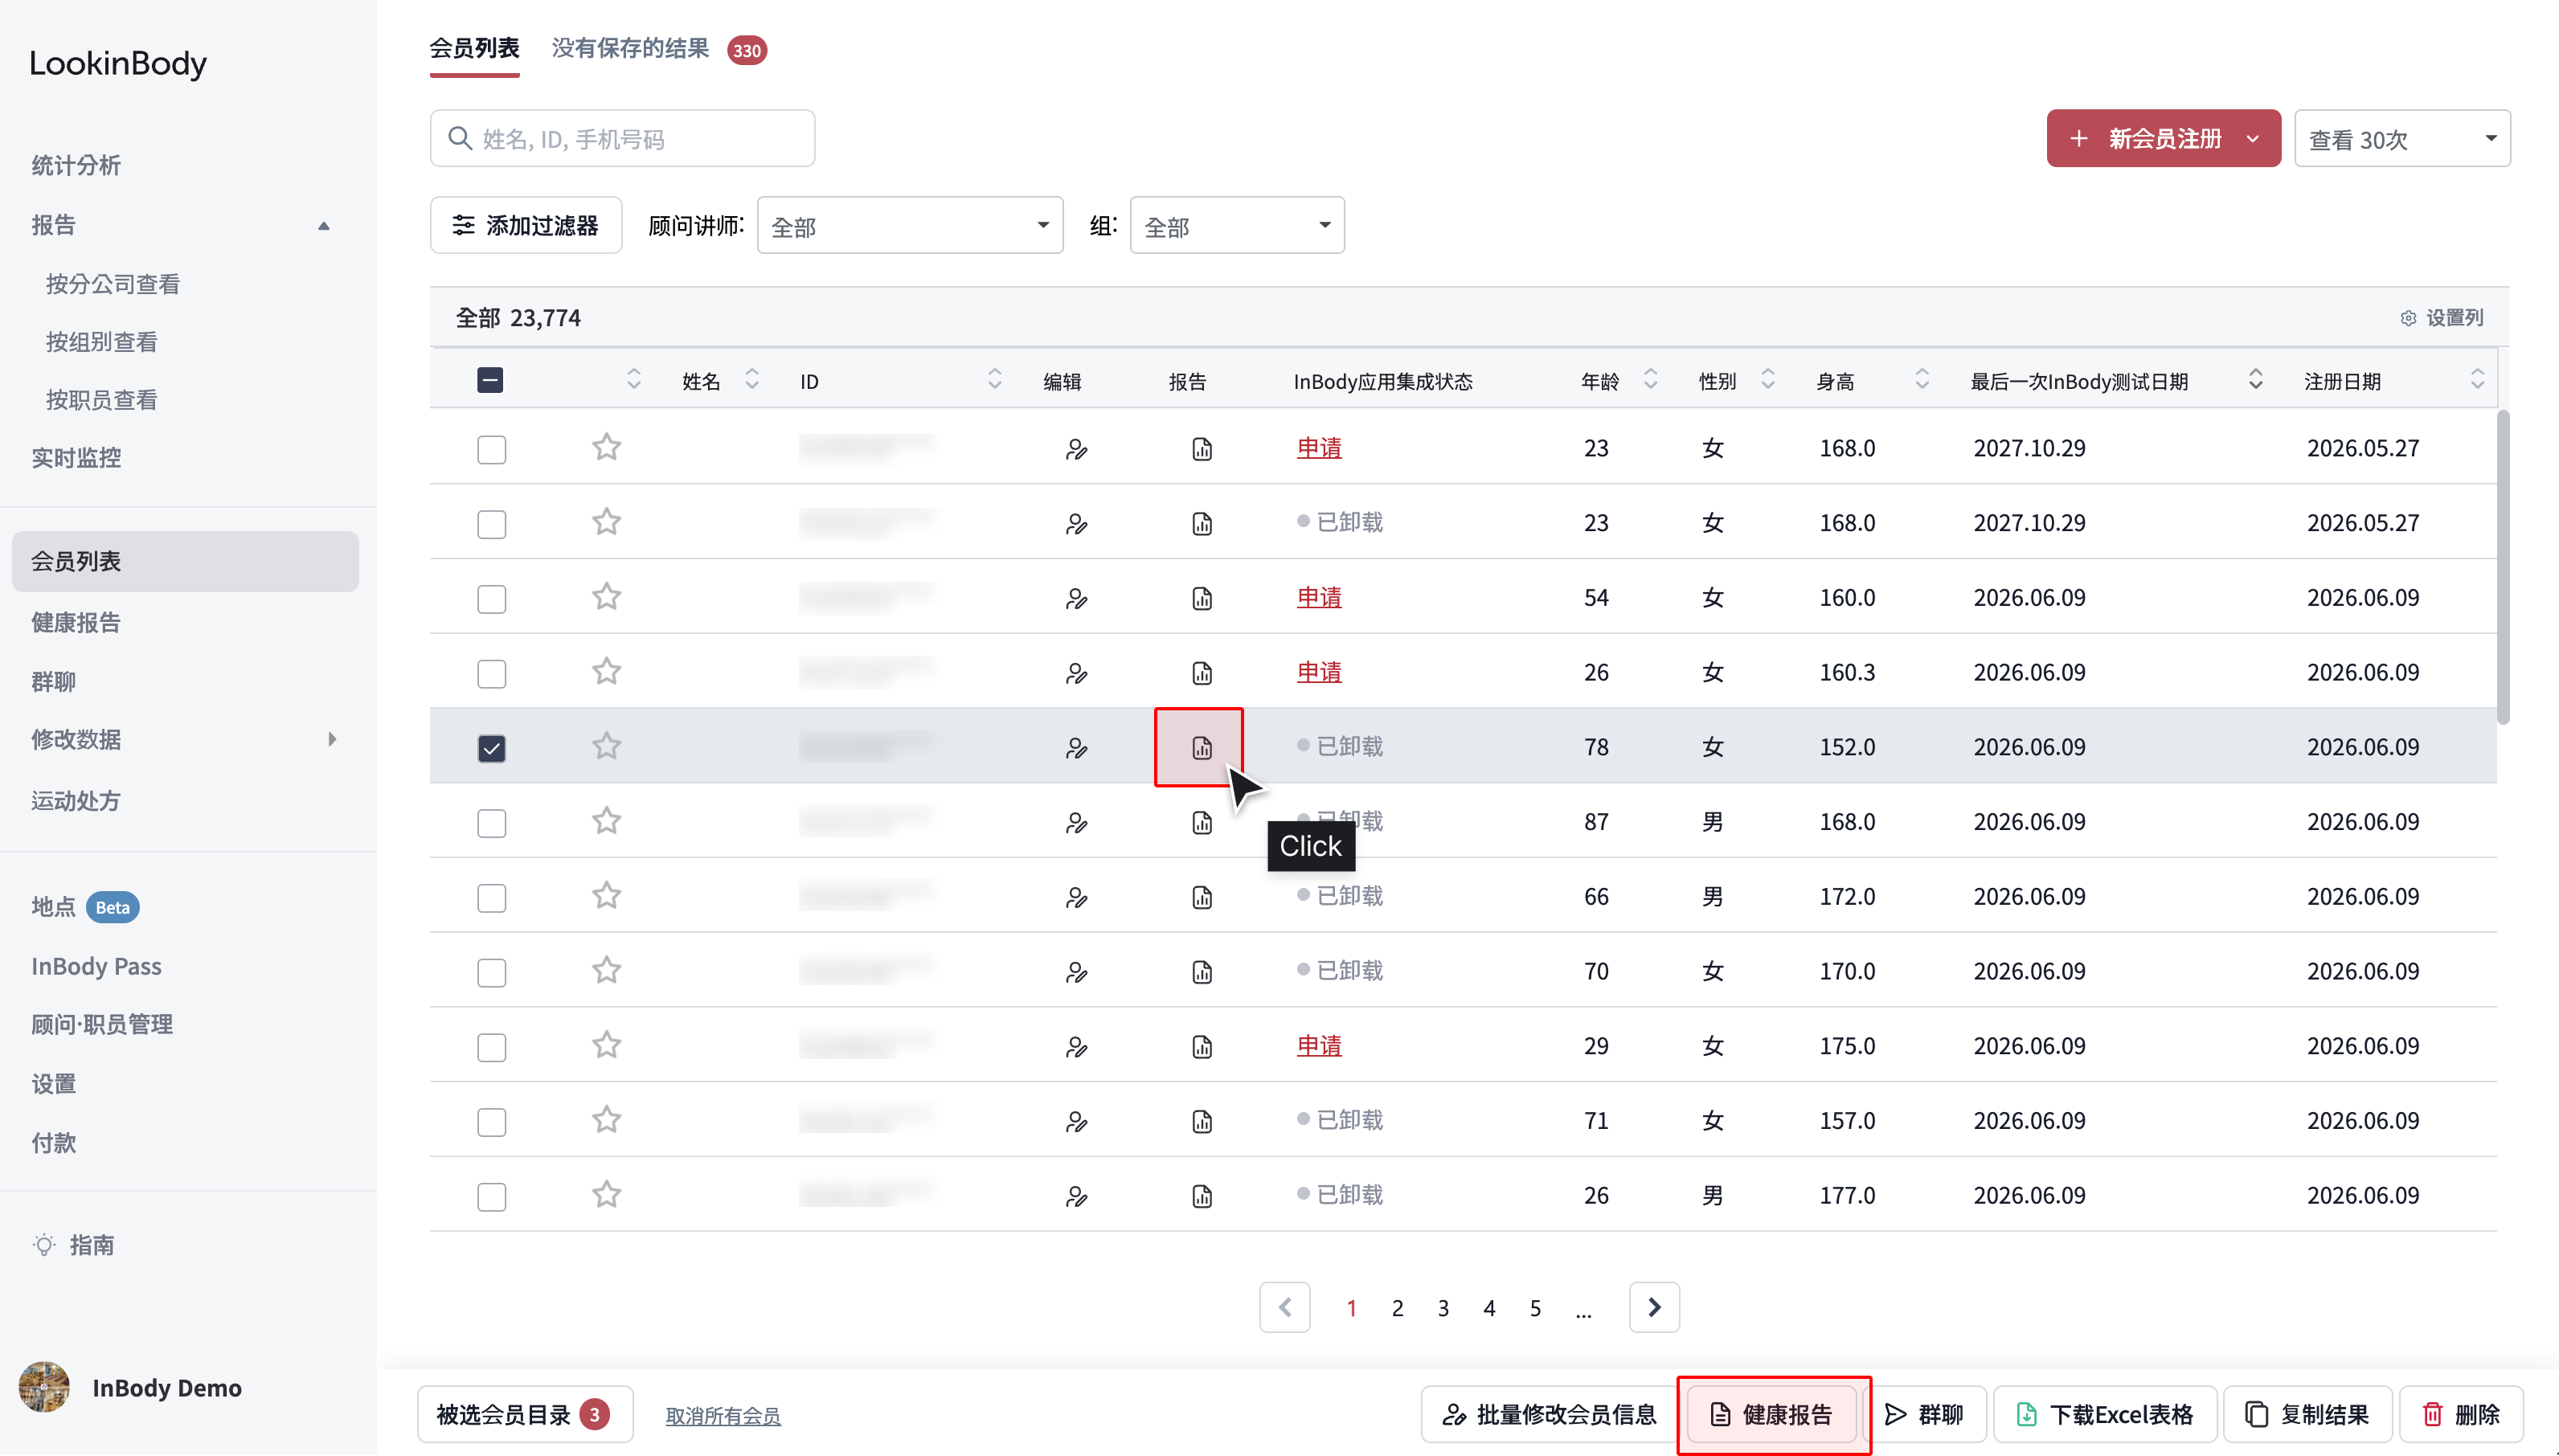Star the age 29 member row
The image size is (2559, 1456).
point(606,1045)
